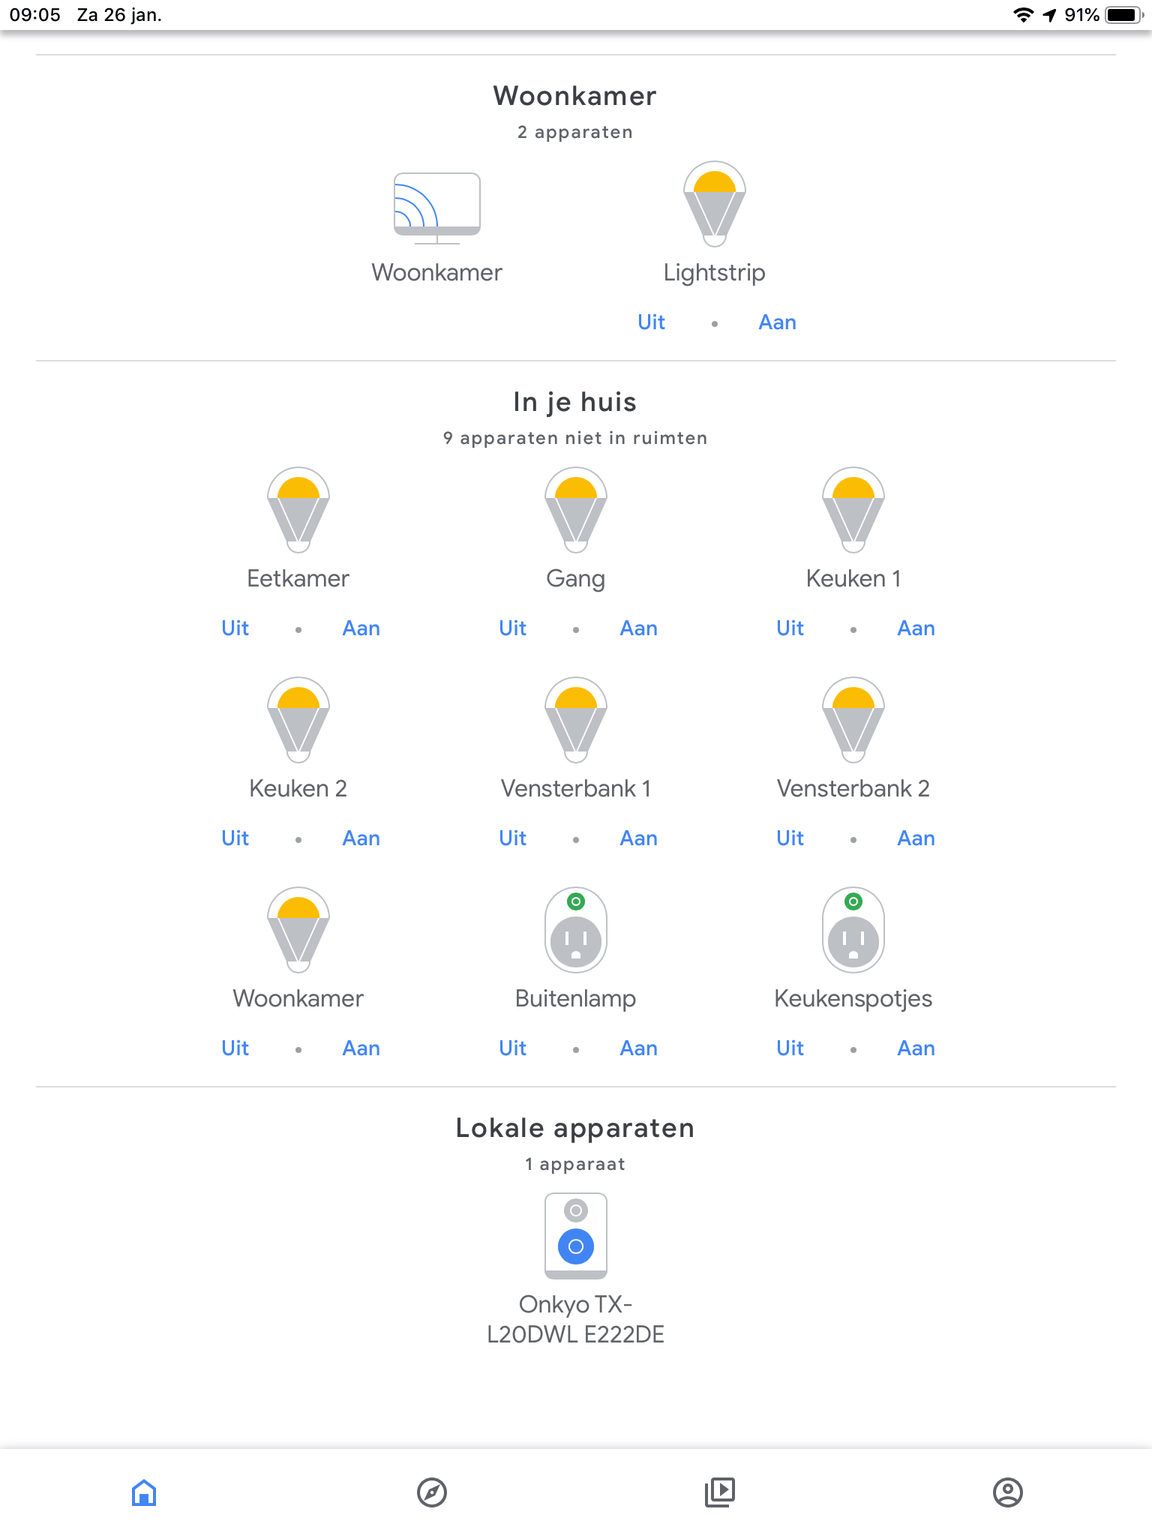Open the Eetkamer light bulb icon
Screen dimensions: 1152x1536
(298, 510)
